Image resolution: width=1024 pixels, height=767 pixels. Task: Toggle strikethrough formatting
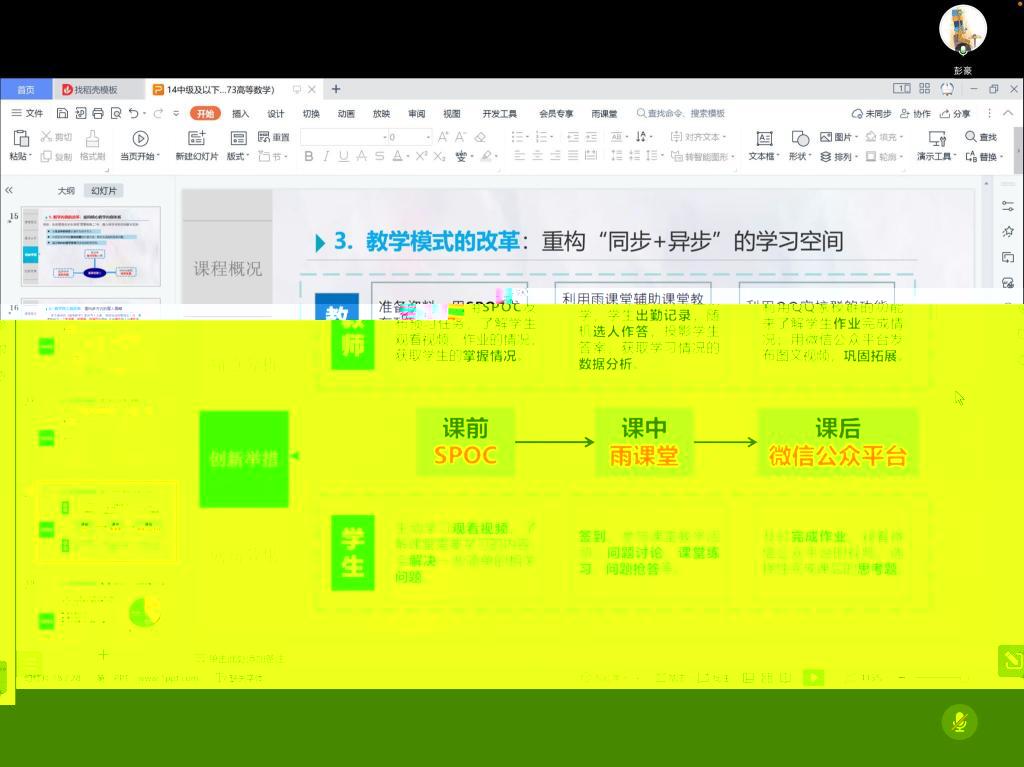pyautogui.click(x=379, y=156)
